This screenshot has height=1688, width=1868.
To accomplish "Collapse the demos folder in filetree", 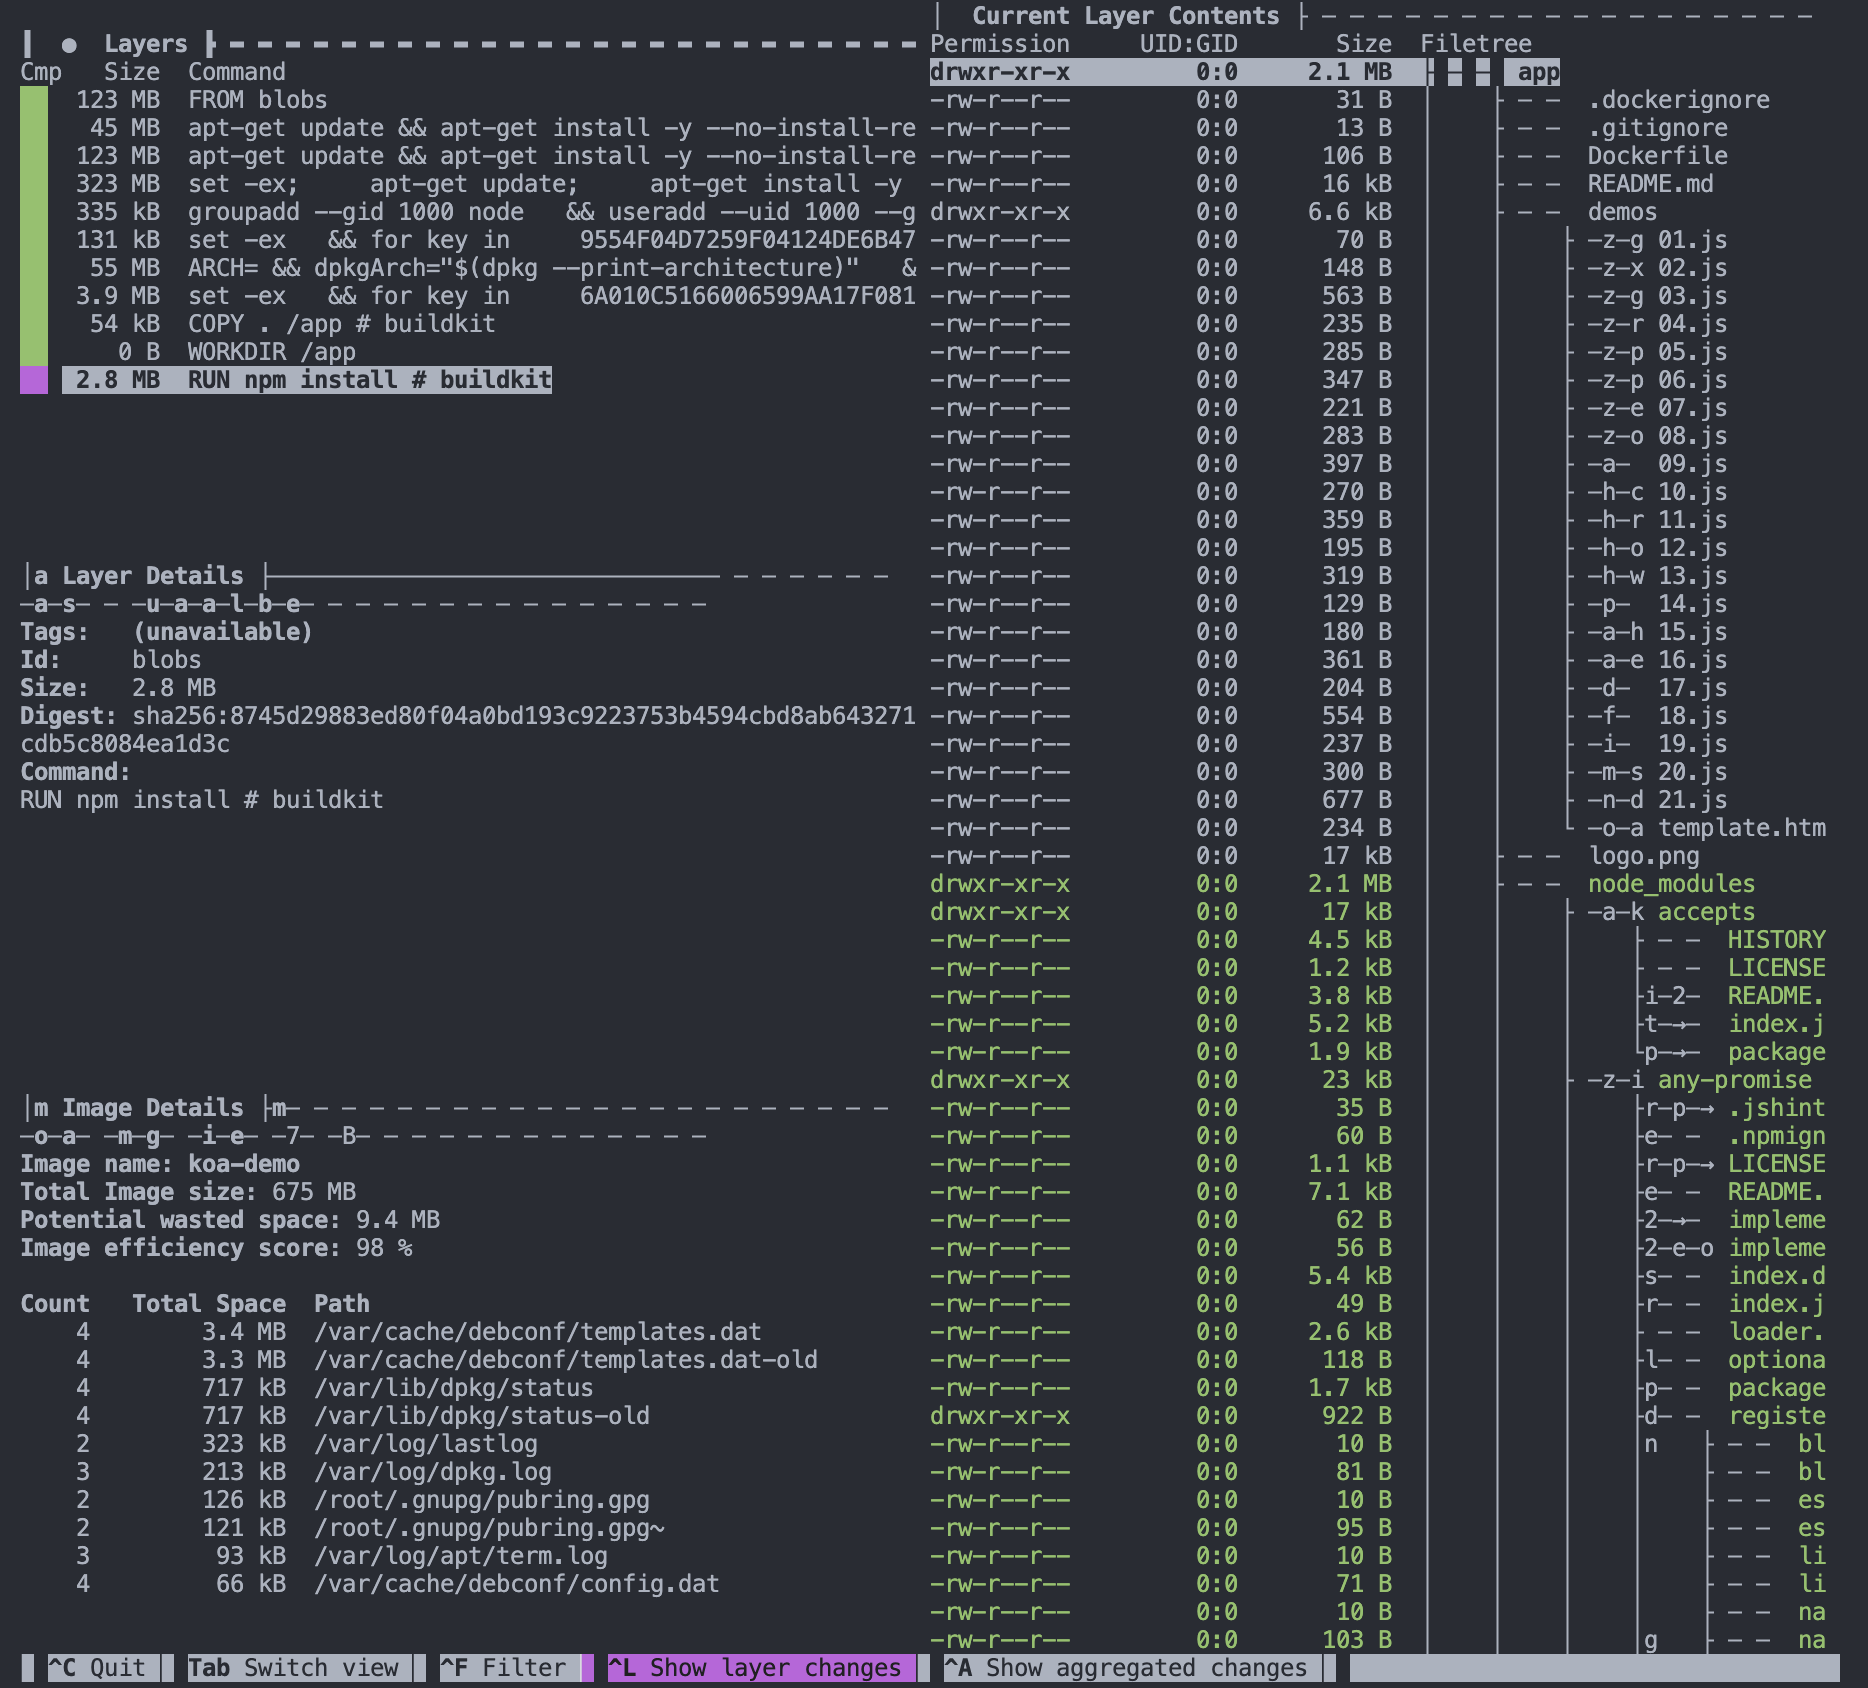I will click(x=1621, y=212).
